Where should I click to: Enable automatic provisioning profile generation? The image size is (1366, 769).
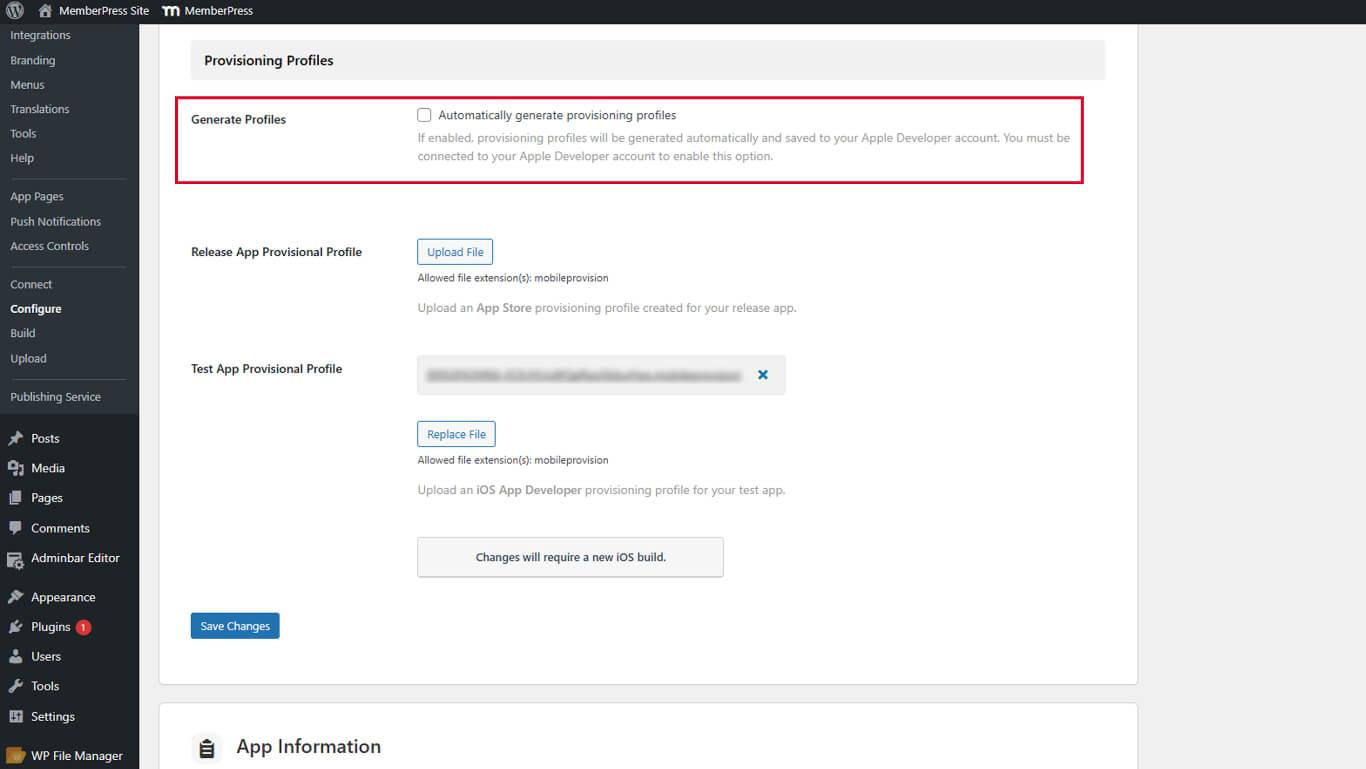[x=424, y=114]
